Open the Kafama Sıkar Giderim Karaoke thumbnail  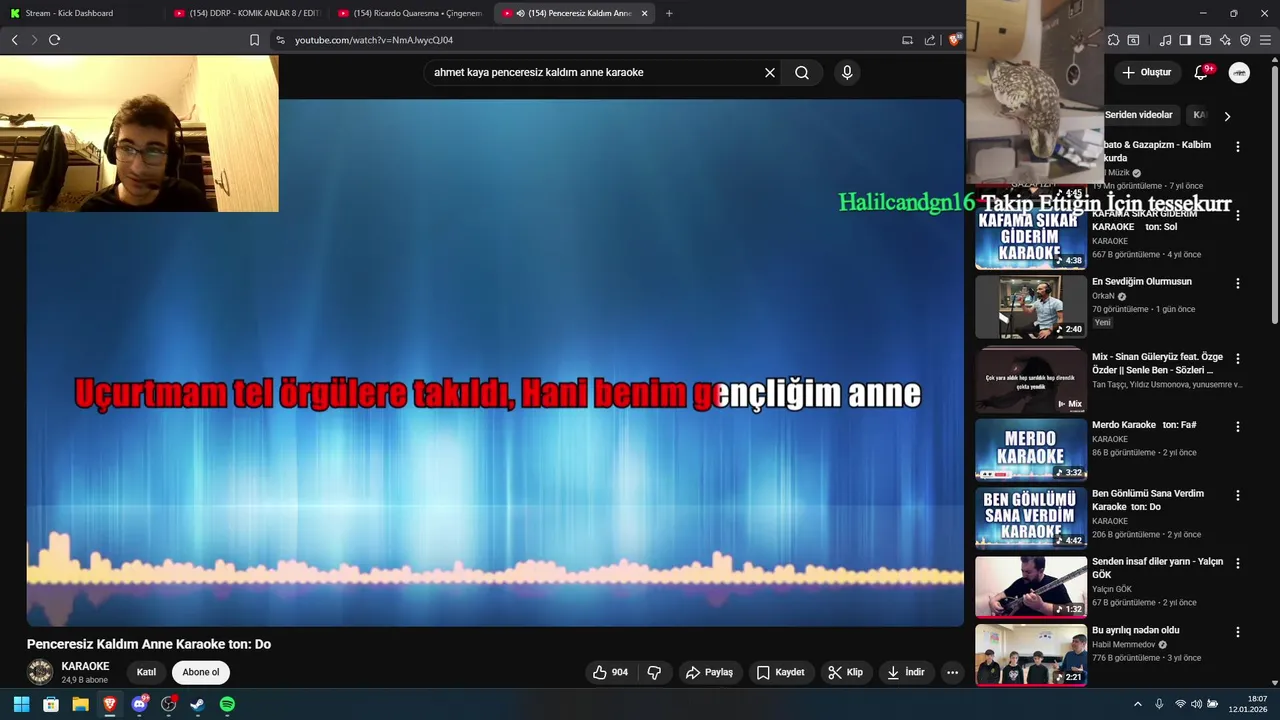1031,241
